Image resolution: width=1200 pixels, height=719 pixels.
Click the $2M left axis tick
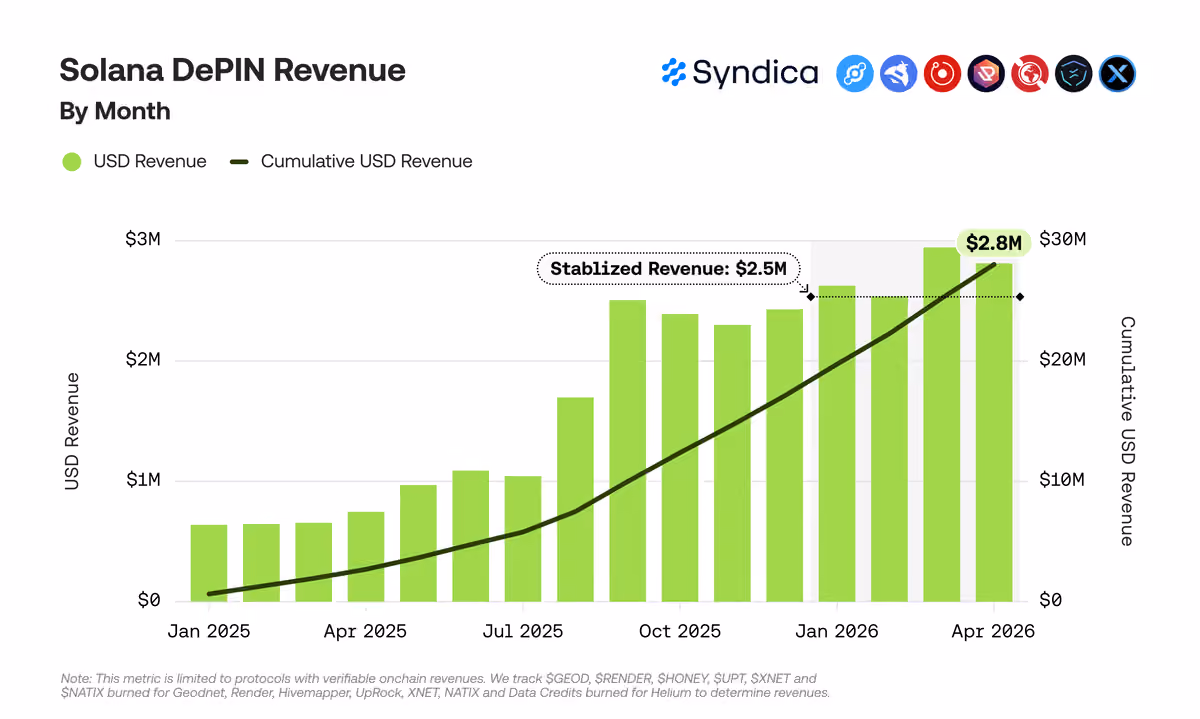[x=142, y=360]
